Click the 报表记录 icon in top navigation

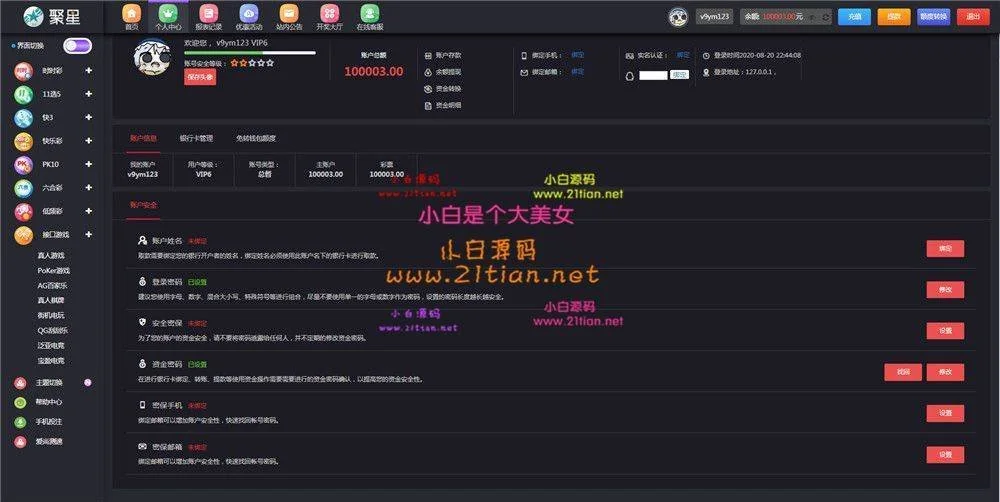click(208, 14)
